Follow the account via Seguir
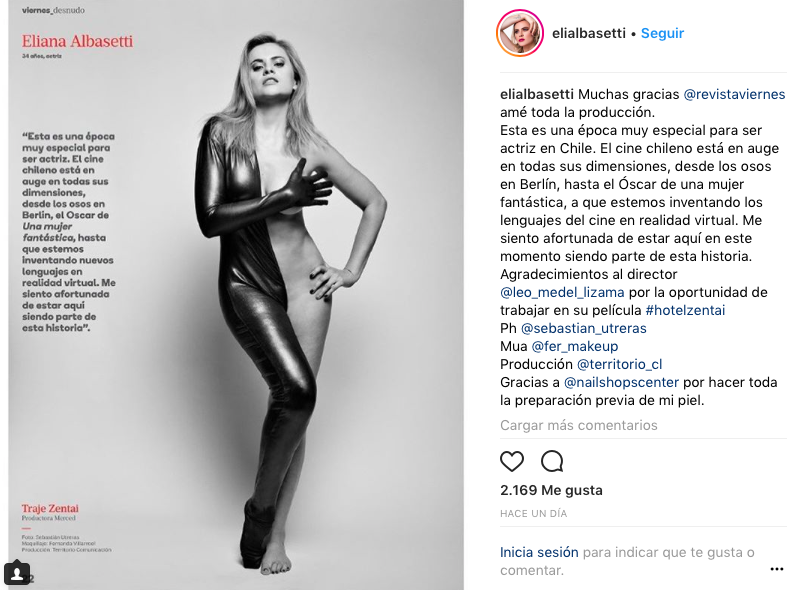Image resolution: width=806 pixels, height=590 pixels. pos(662,33)
